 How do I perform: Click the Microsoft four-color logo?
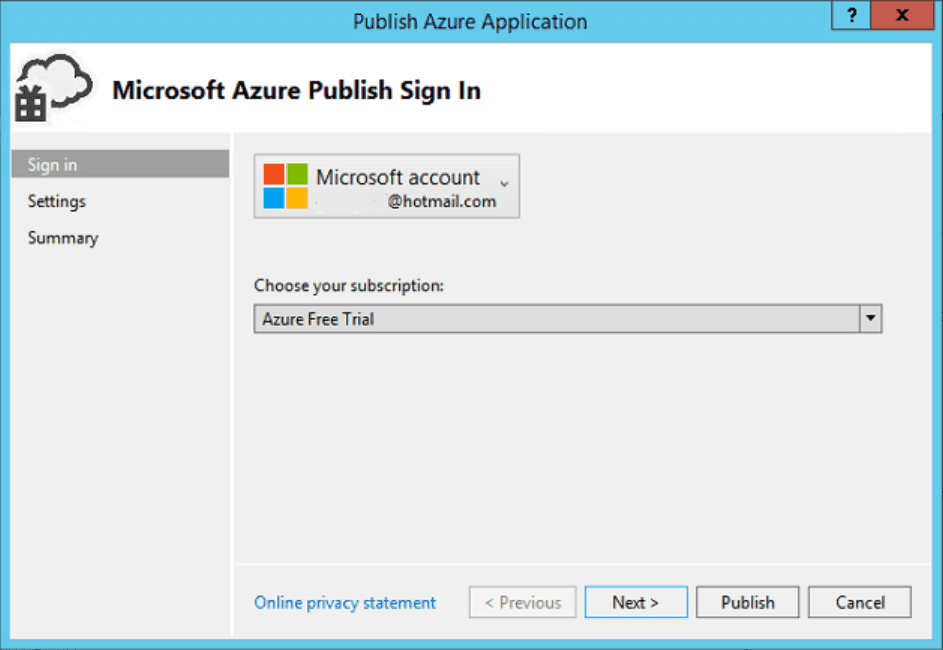pos(286,186)
